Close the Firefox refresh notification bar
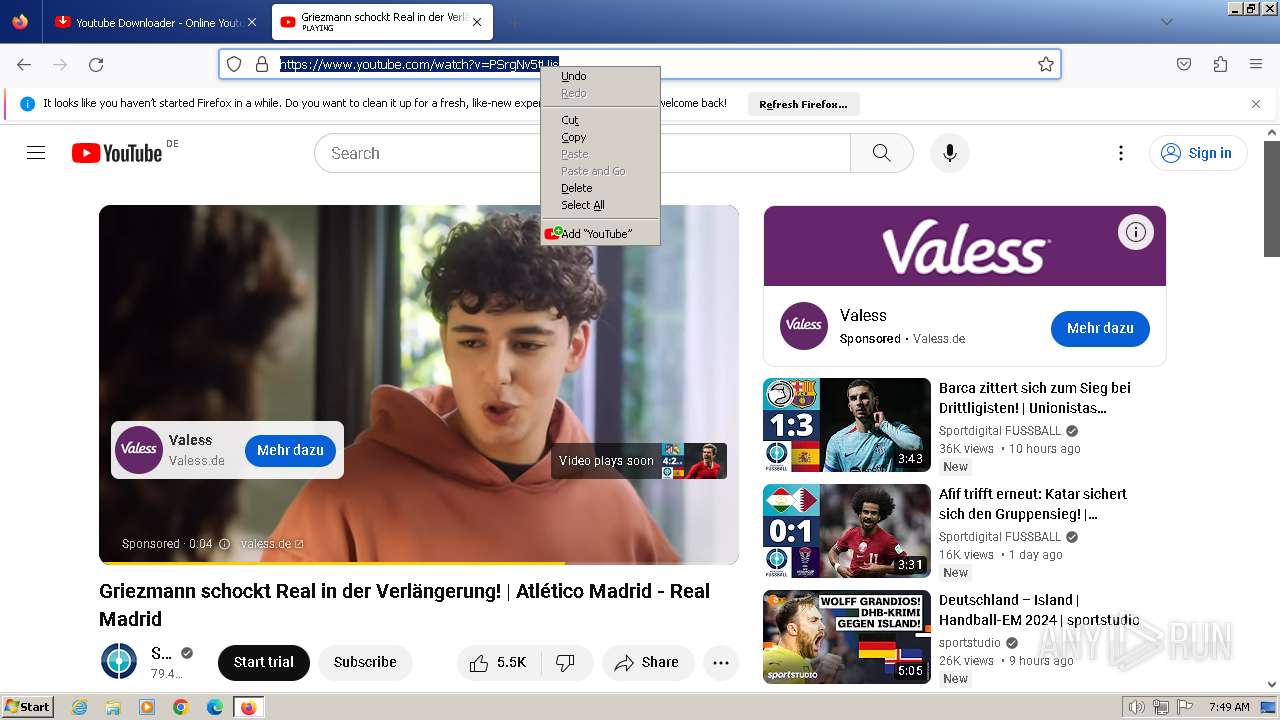The image size is (1280, 720). click(x=1256, y=104)
